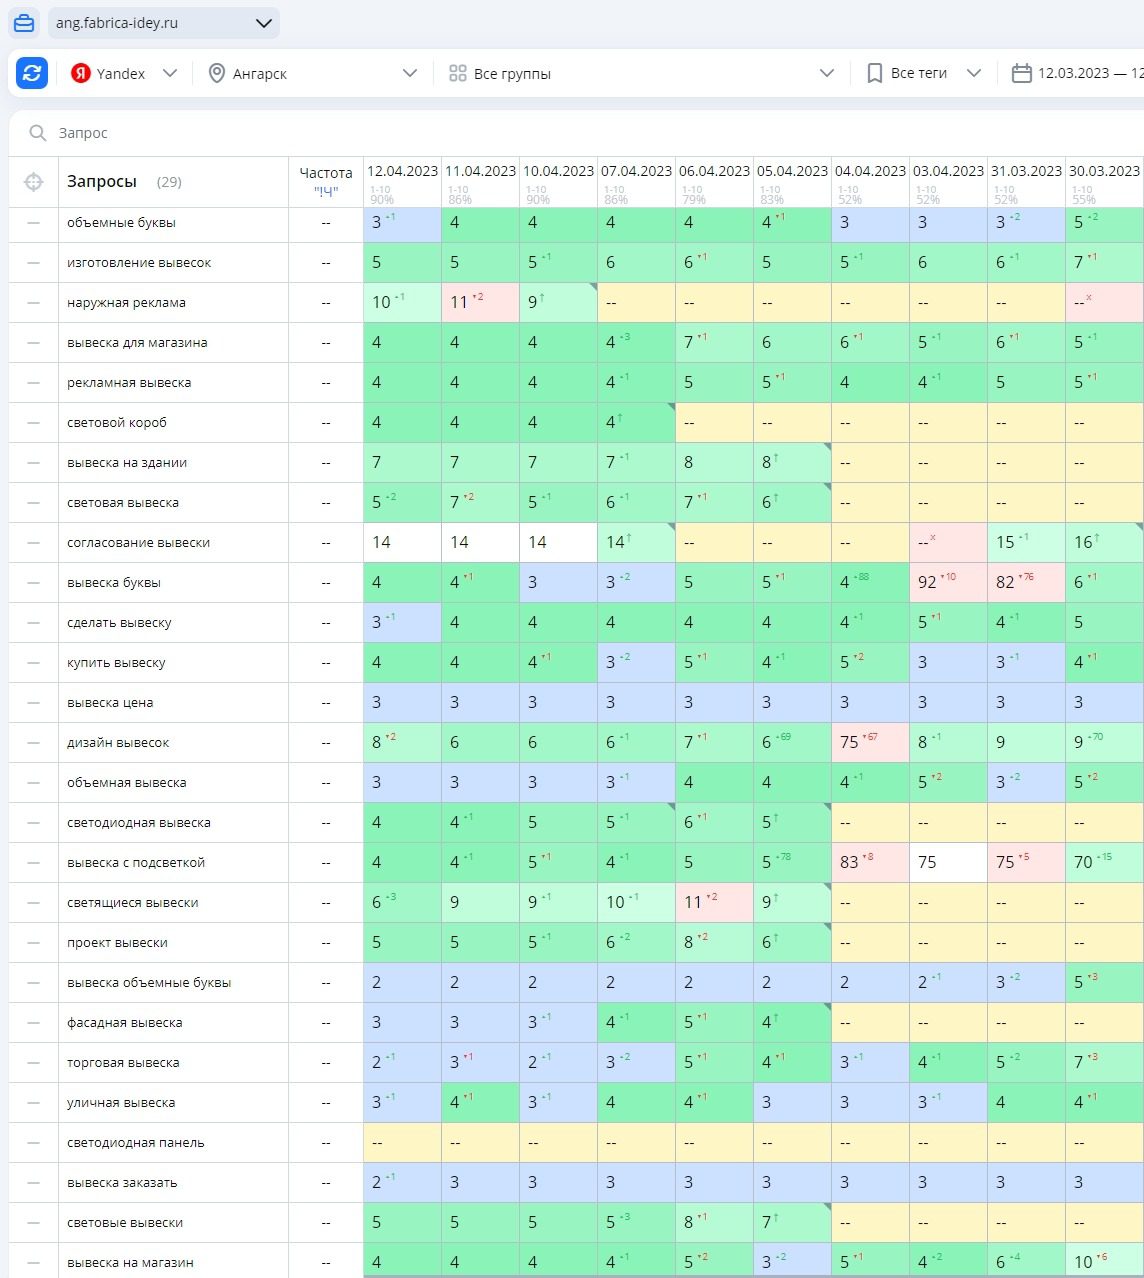
Task: Click the bookmark tags icon
Action: point(874,73)
